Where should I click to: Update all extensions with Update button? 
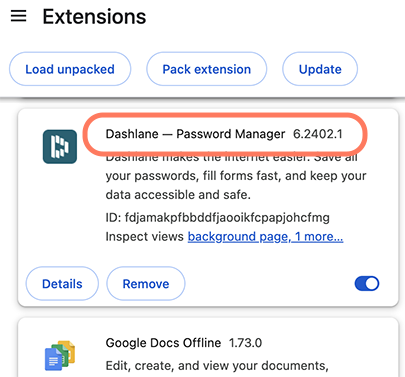click(320, 69)
